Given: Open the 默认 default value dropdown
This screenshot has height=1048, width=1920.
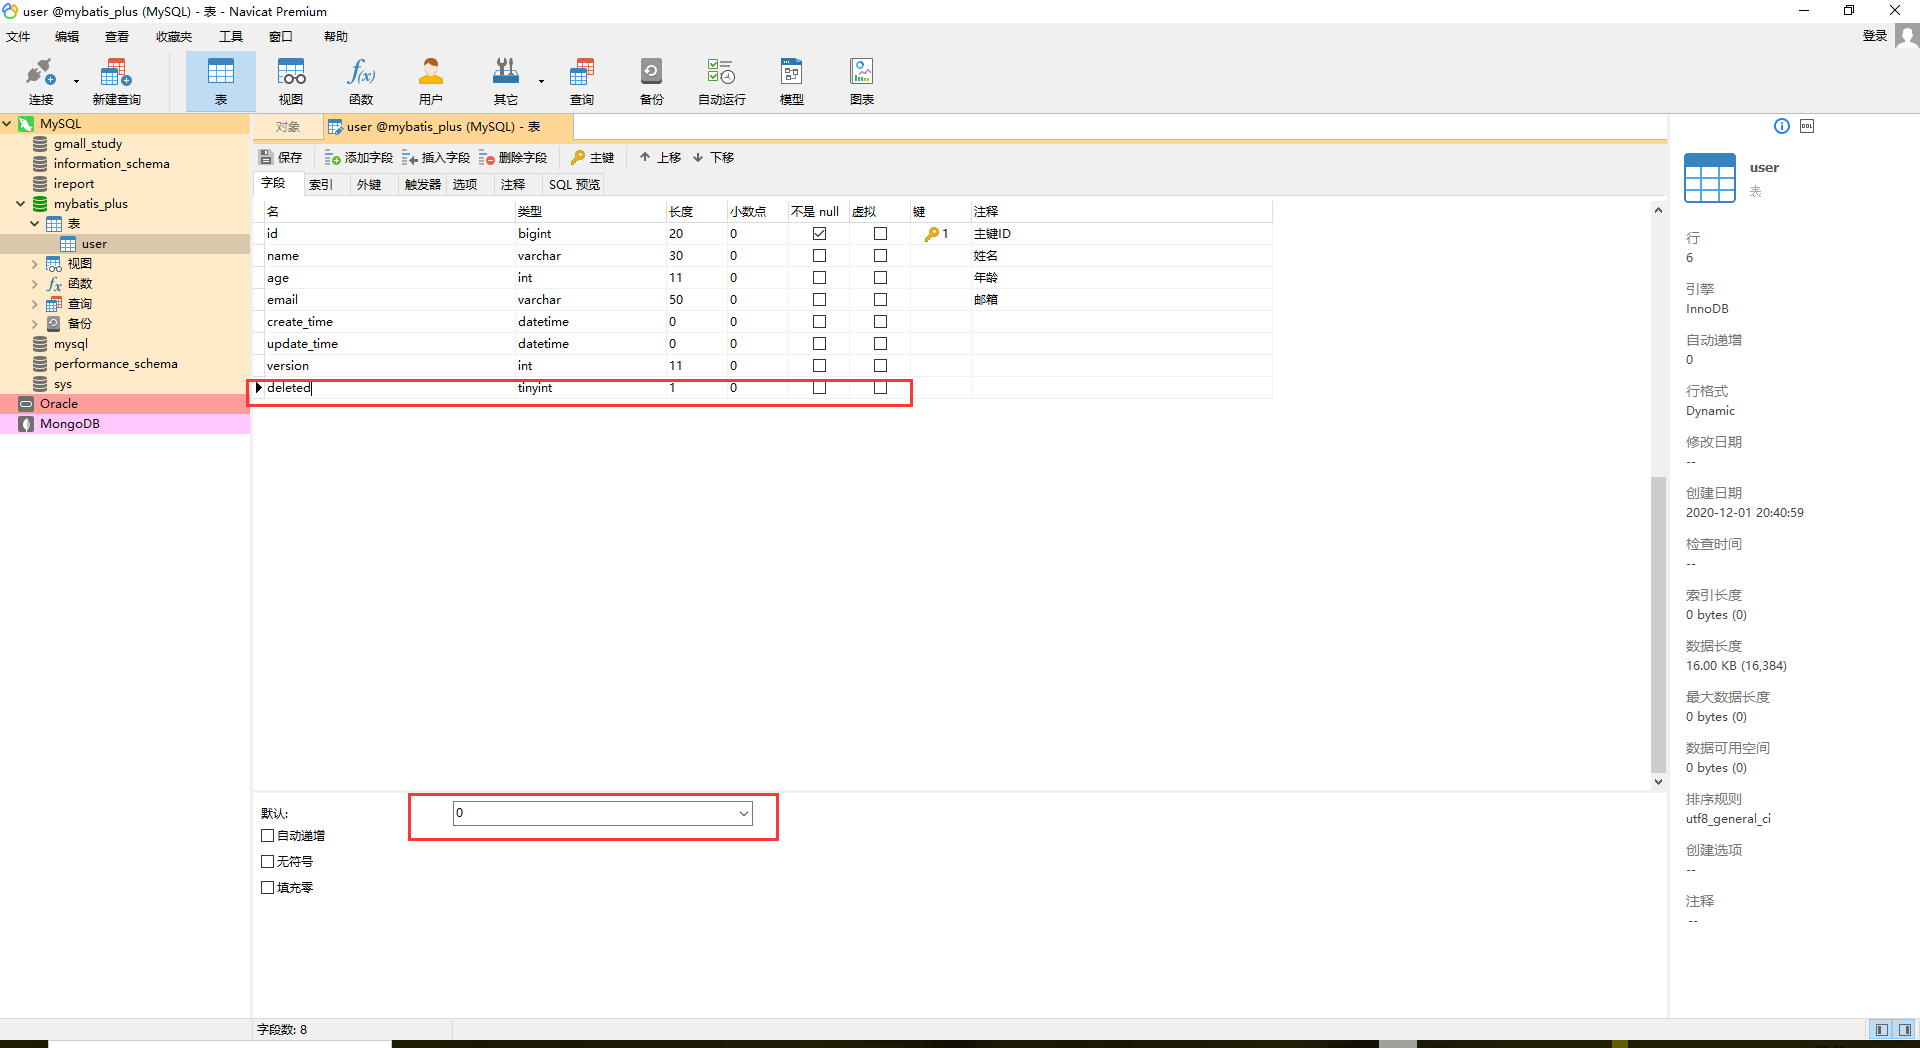Looking at the screenshot, I should [744, 814].
